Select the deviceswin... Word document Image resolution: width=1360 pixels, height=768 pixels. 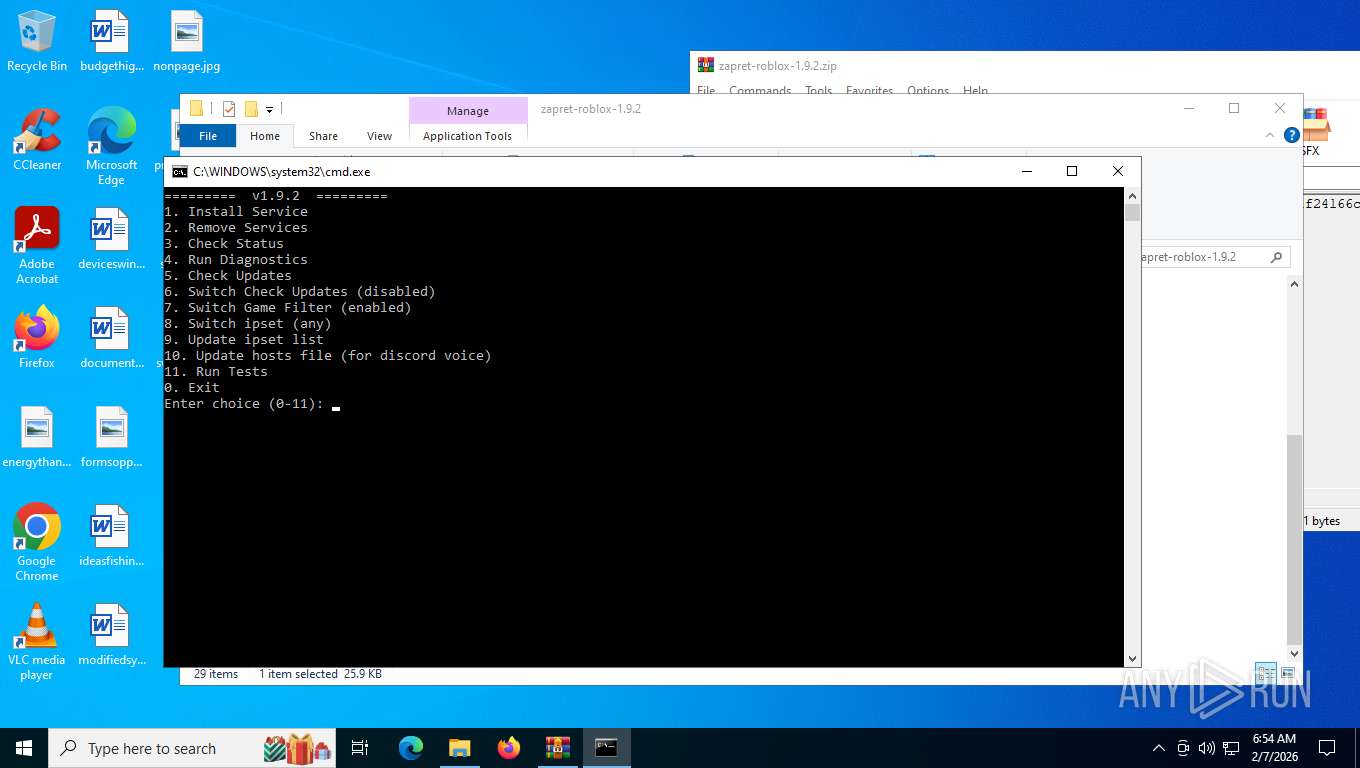pyautogui.click(x=111, y=239)
